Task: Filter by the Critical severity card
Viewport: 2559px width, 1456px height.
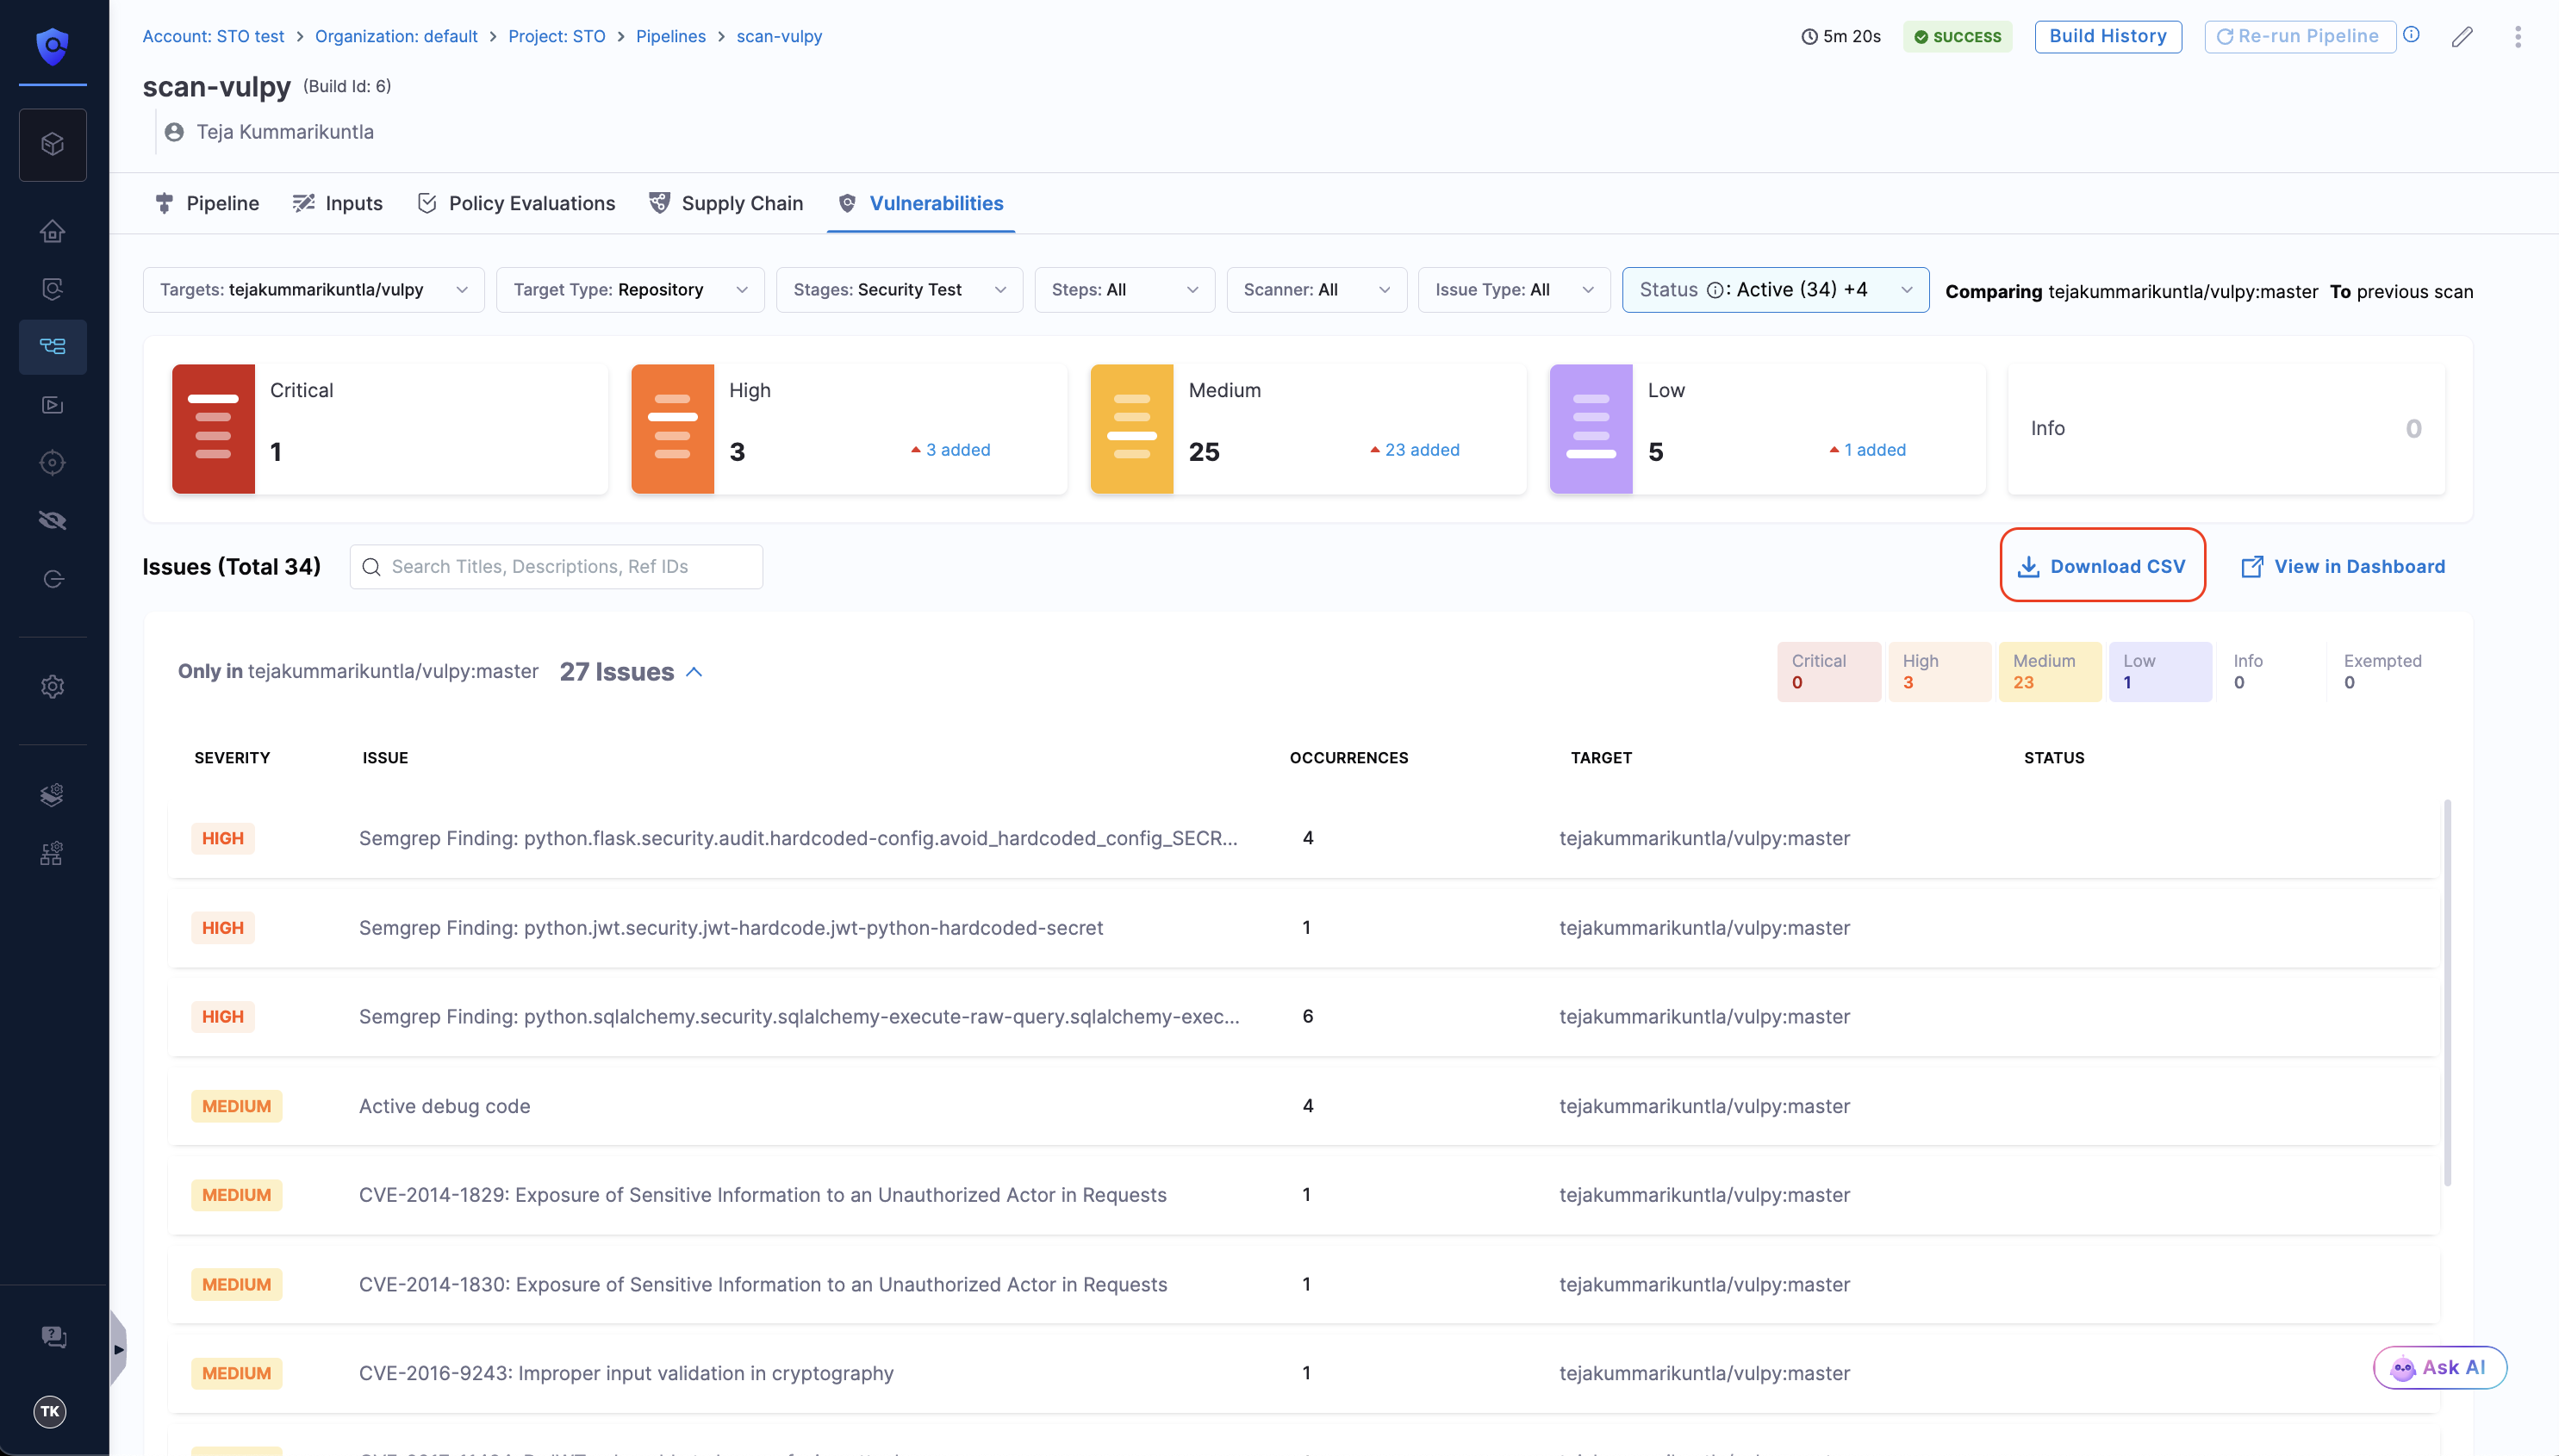Action: click(389, 429)
